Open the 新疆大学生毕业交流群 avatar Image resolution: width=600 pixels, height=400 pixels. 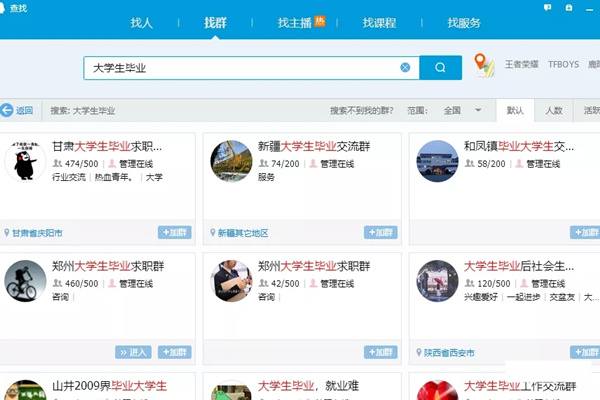point(230,161)
